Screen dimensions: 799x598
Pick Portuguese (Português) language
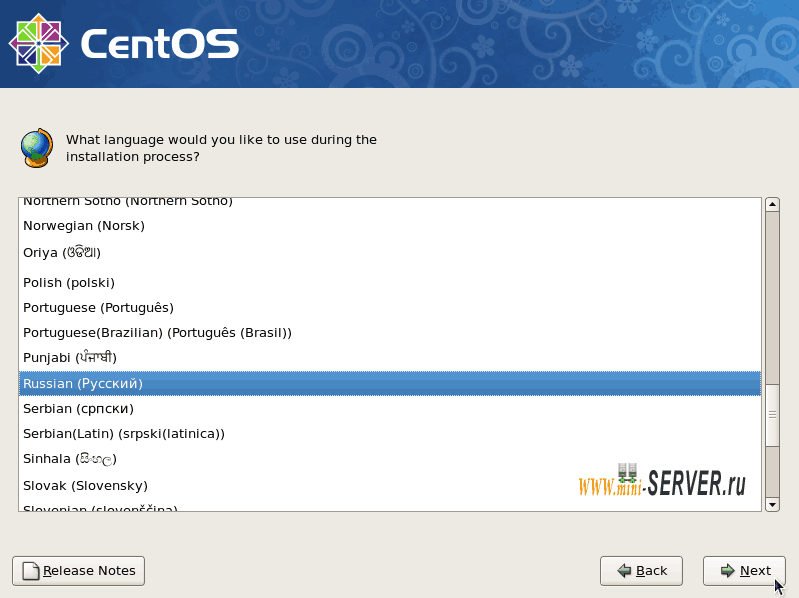390,308
